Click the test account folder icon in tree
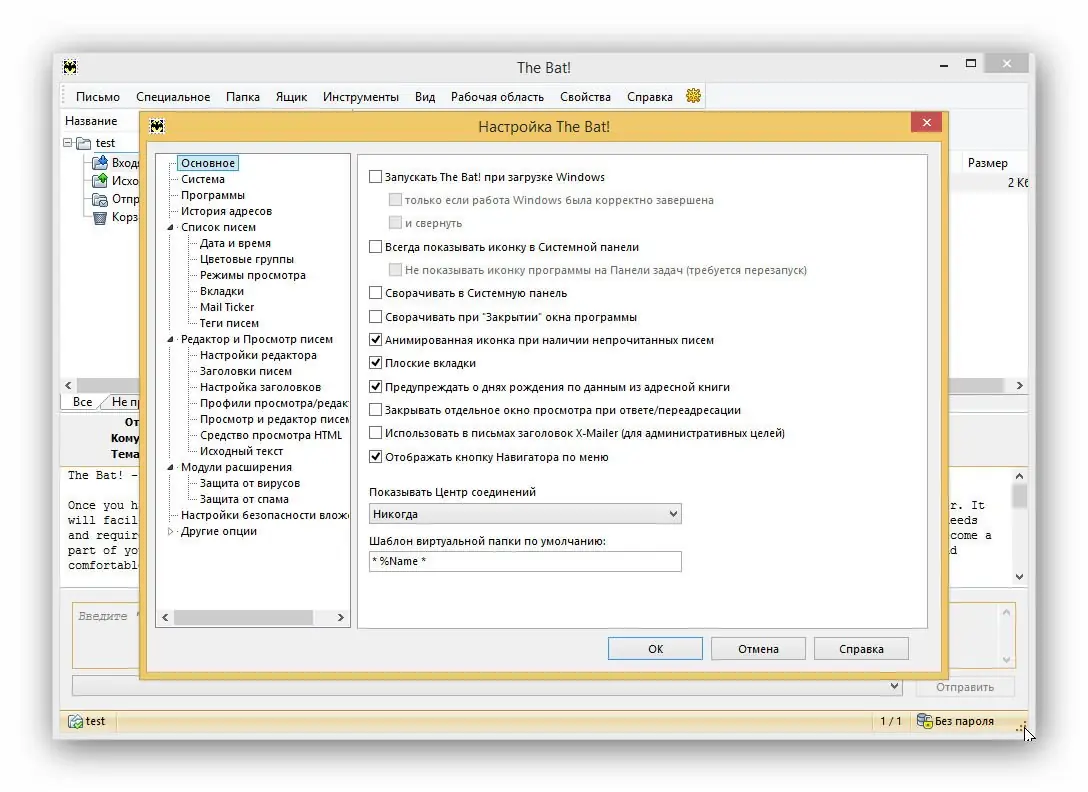Screen dimensions: 1088x792 [84, 143]
